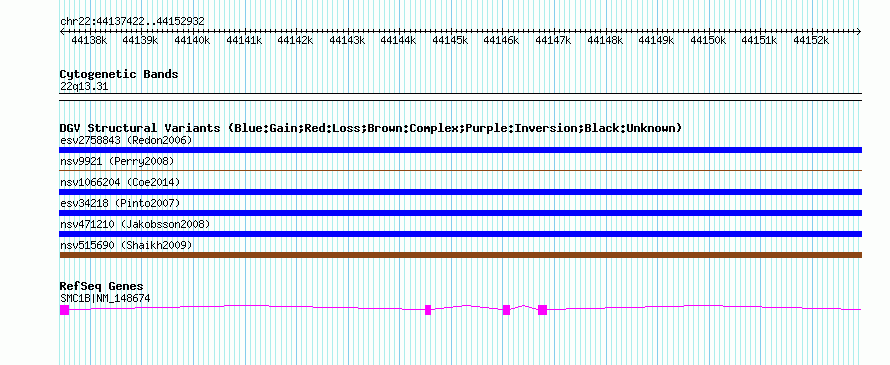
Task: Open variant esv2758843 (Redon2006) label
Action: (126, 140)
